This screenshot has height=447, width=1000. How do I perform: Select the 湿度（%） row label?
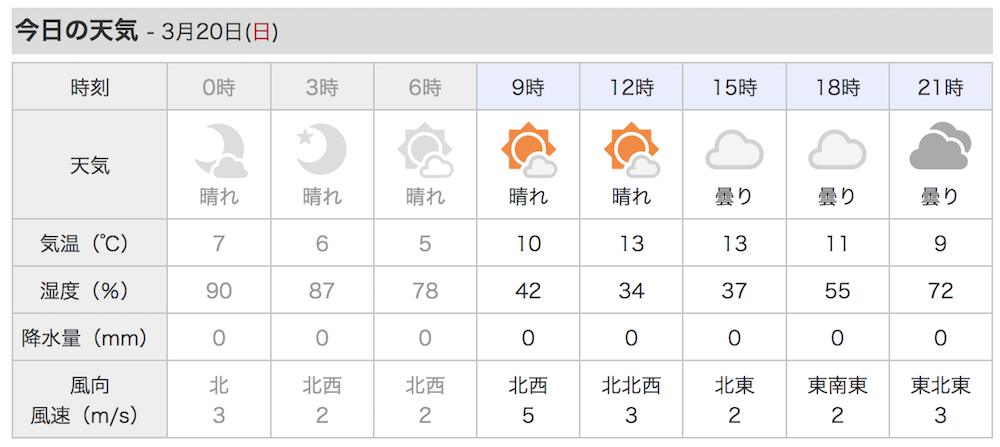[x=90, y=290]
